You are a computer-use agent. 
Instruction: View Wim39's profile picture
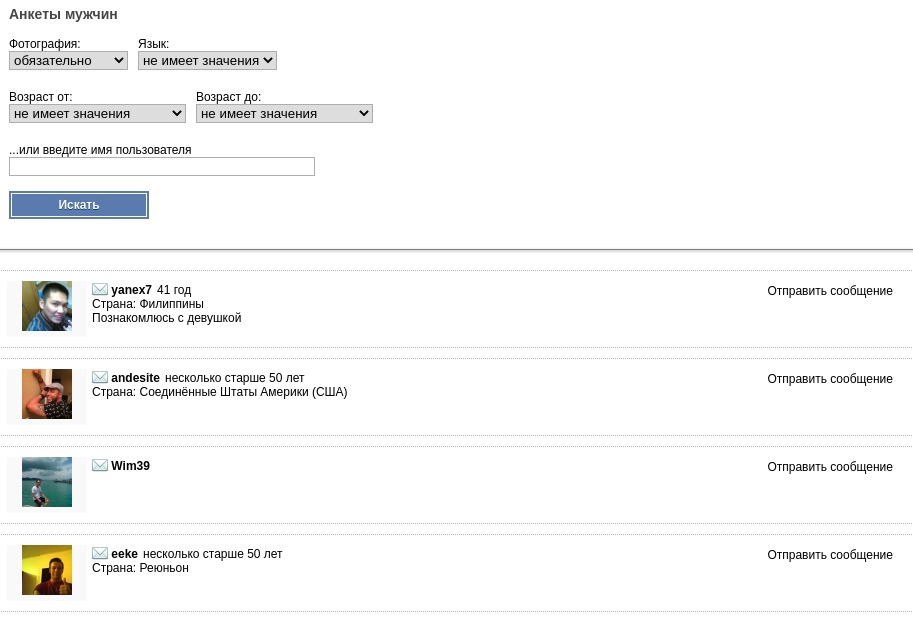(x=47, y=482)
